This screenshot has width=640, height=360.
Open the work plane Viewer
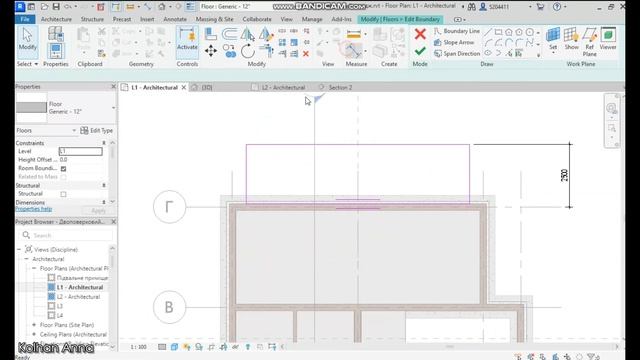[x=608, y=39]
